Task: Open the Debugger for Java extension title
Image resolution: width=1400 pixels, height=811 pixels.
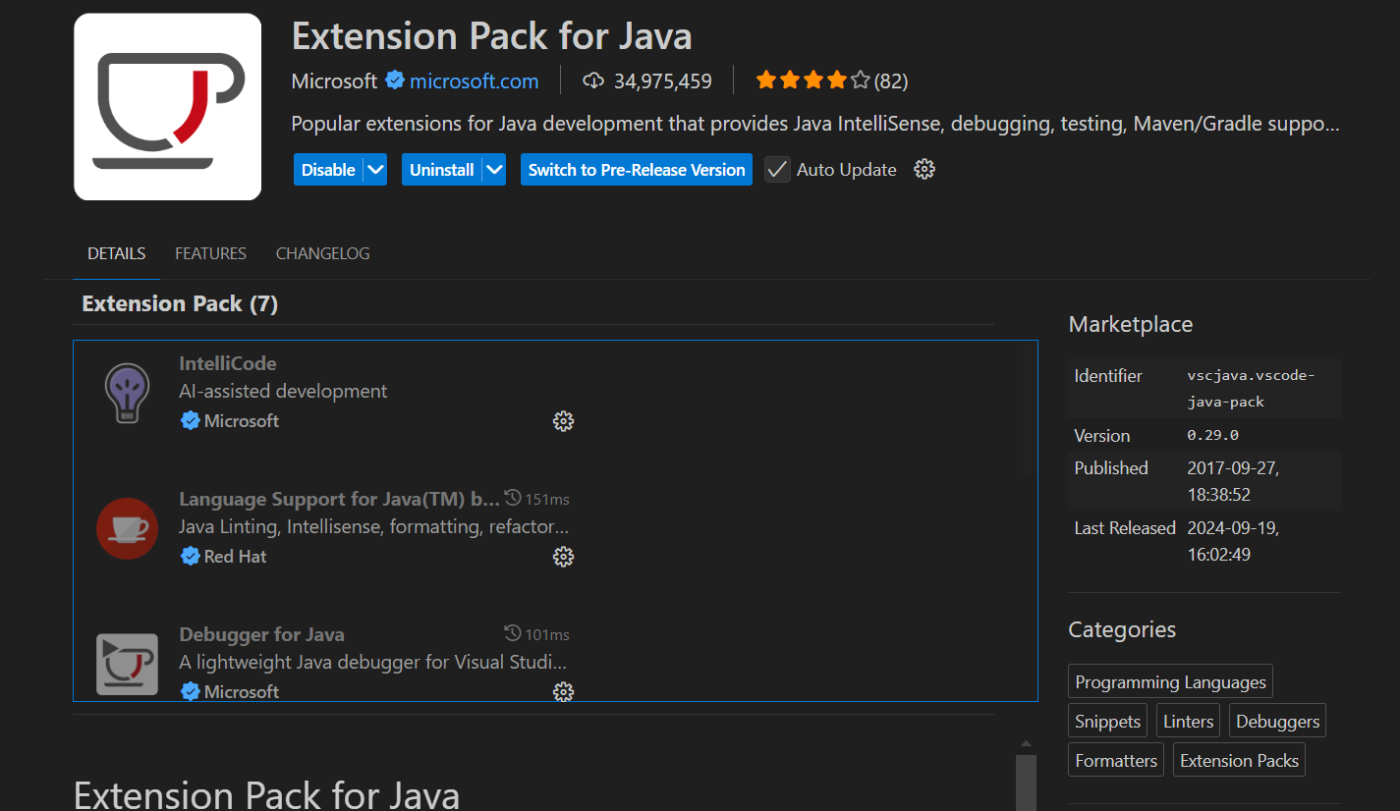Action: click(262, 634)
